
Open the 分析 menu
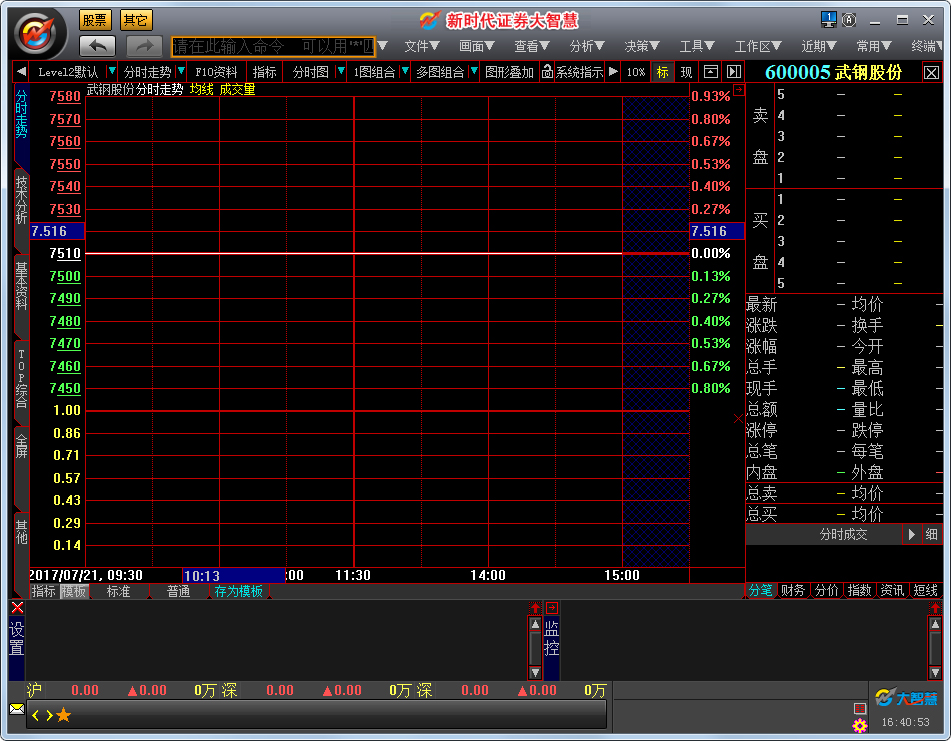coord(587,46)
